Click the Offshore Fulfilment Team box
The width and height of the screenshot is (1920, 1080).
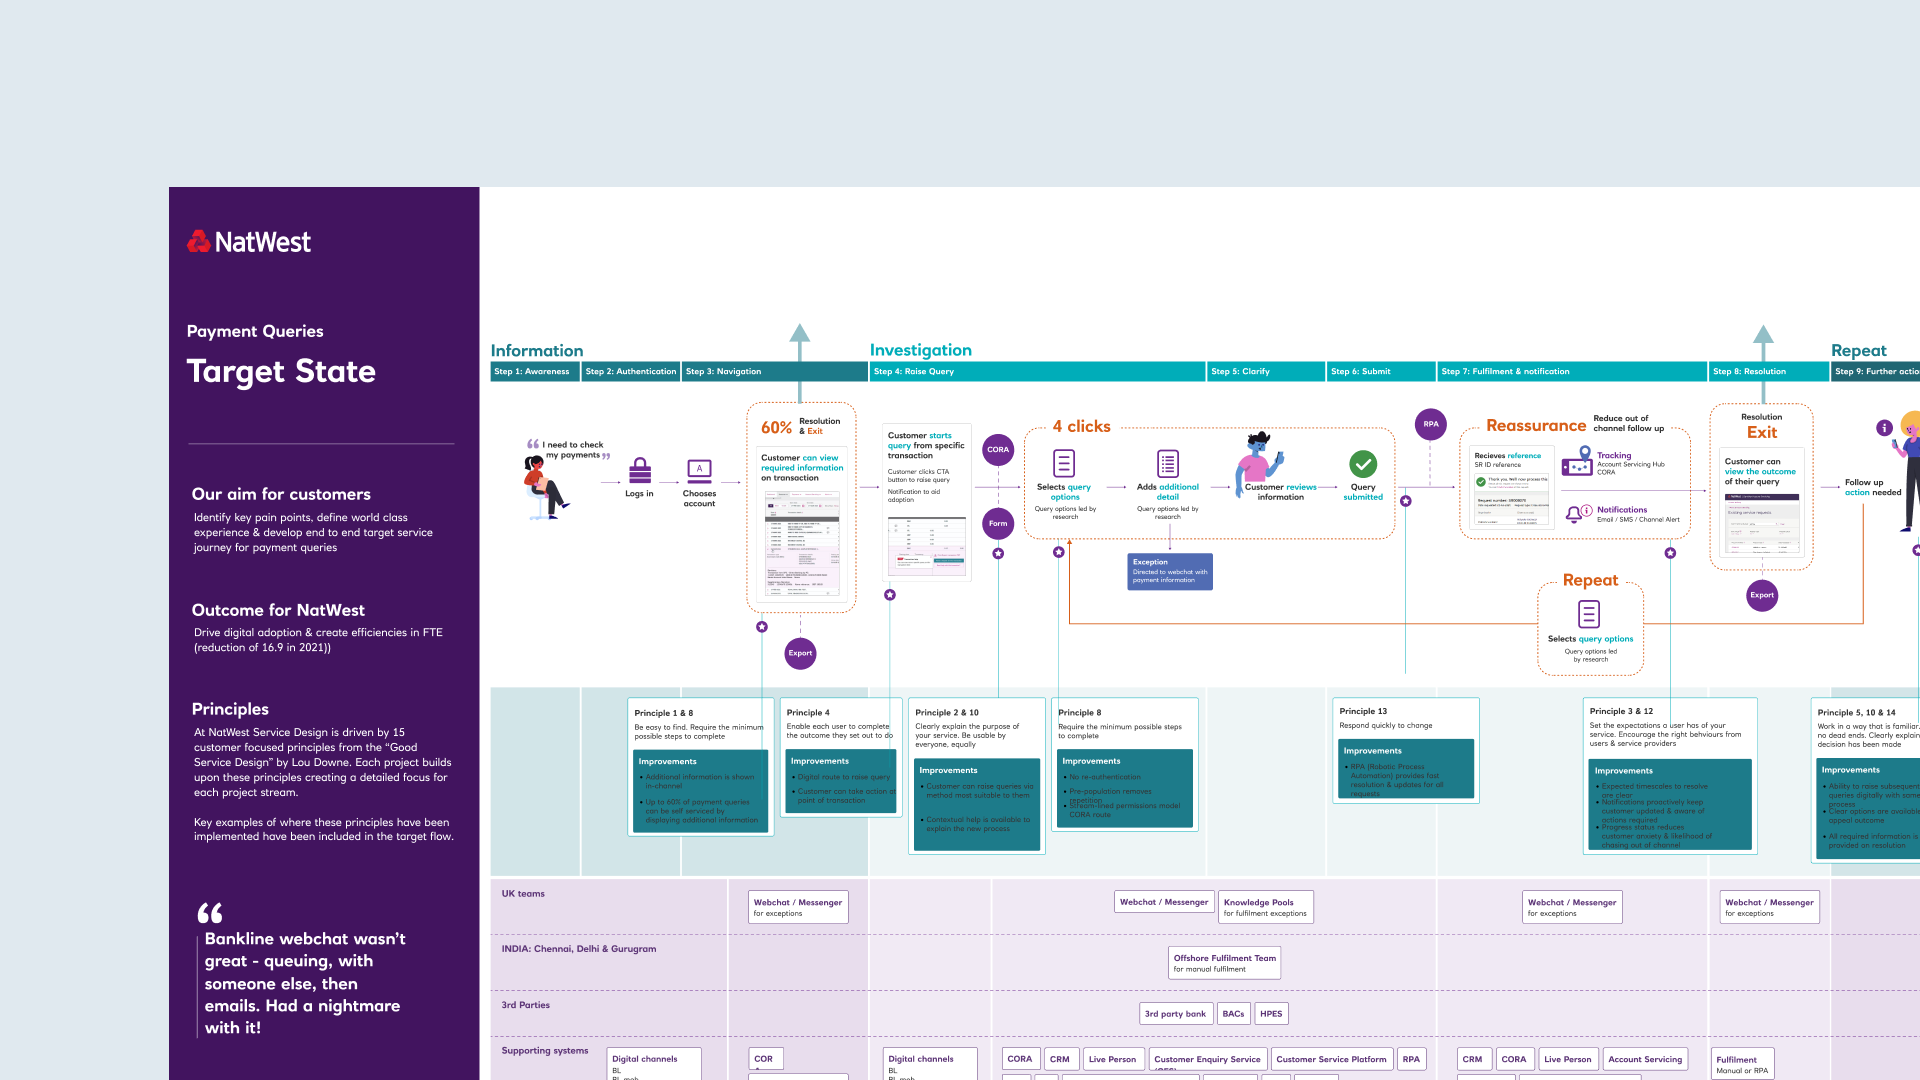(x=1225, y=963)
